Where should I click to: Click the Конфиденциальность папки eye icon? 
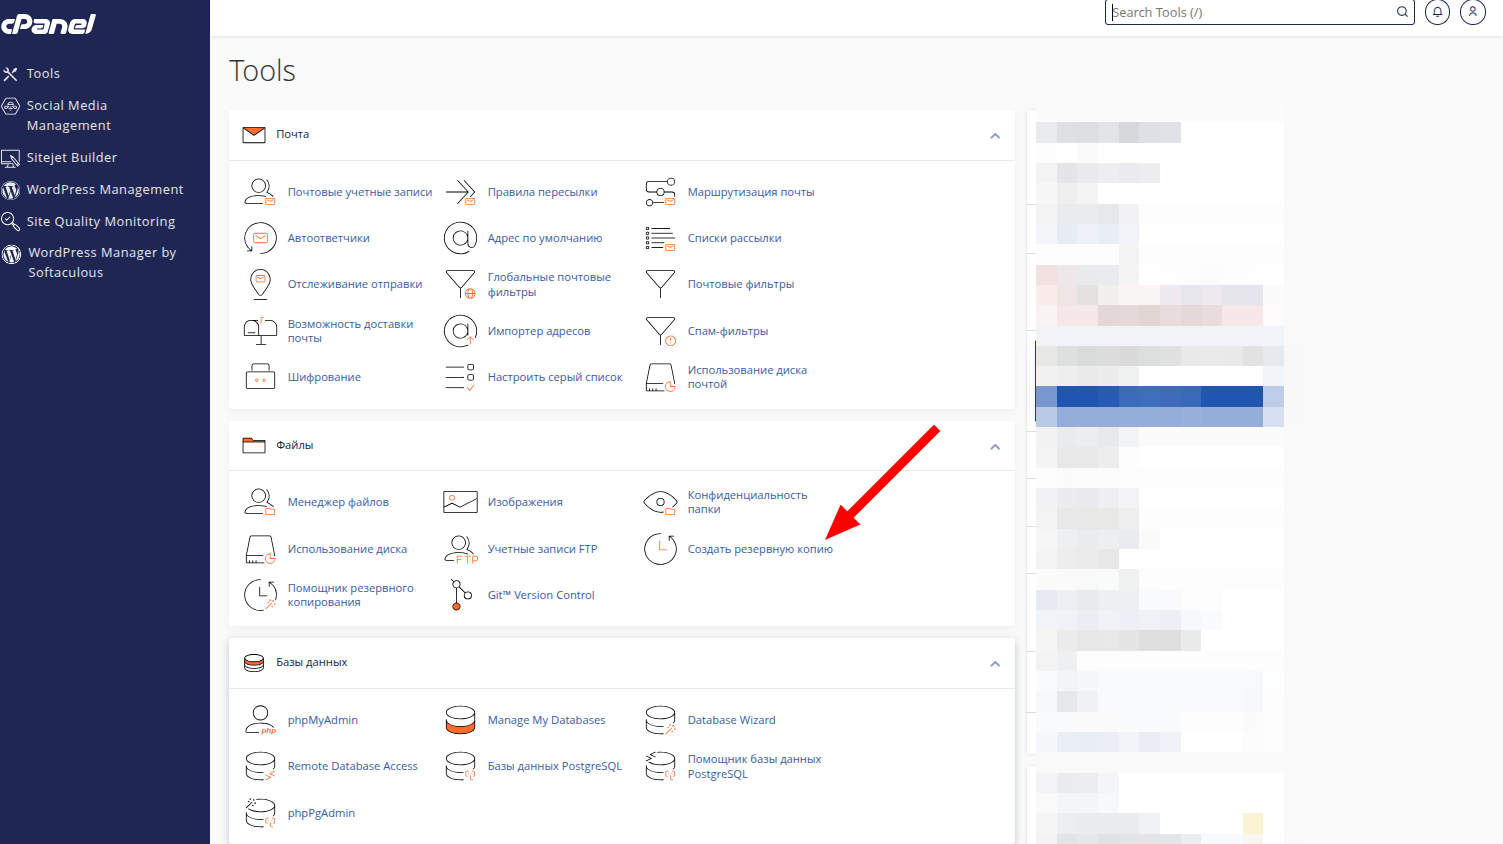(660, 502)
